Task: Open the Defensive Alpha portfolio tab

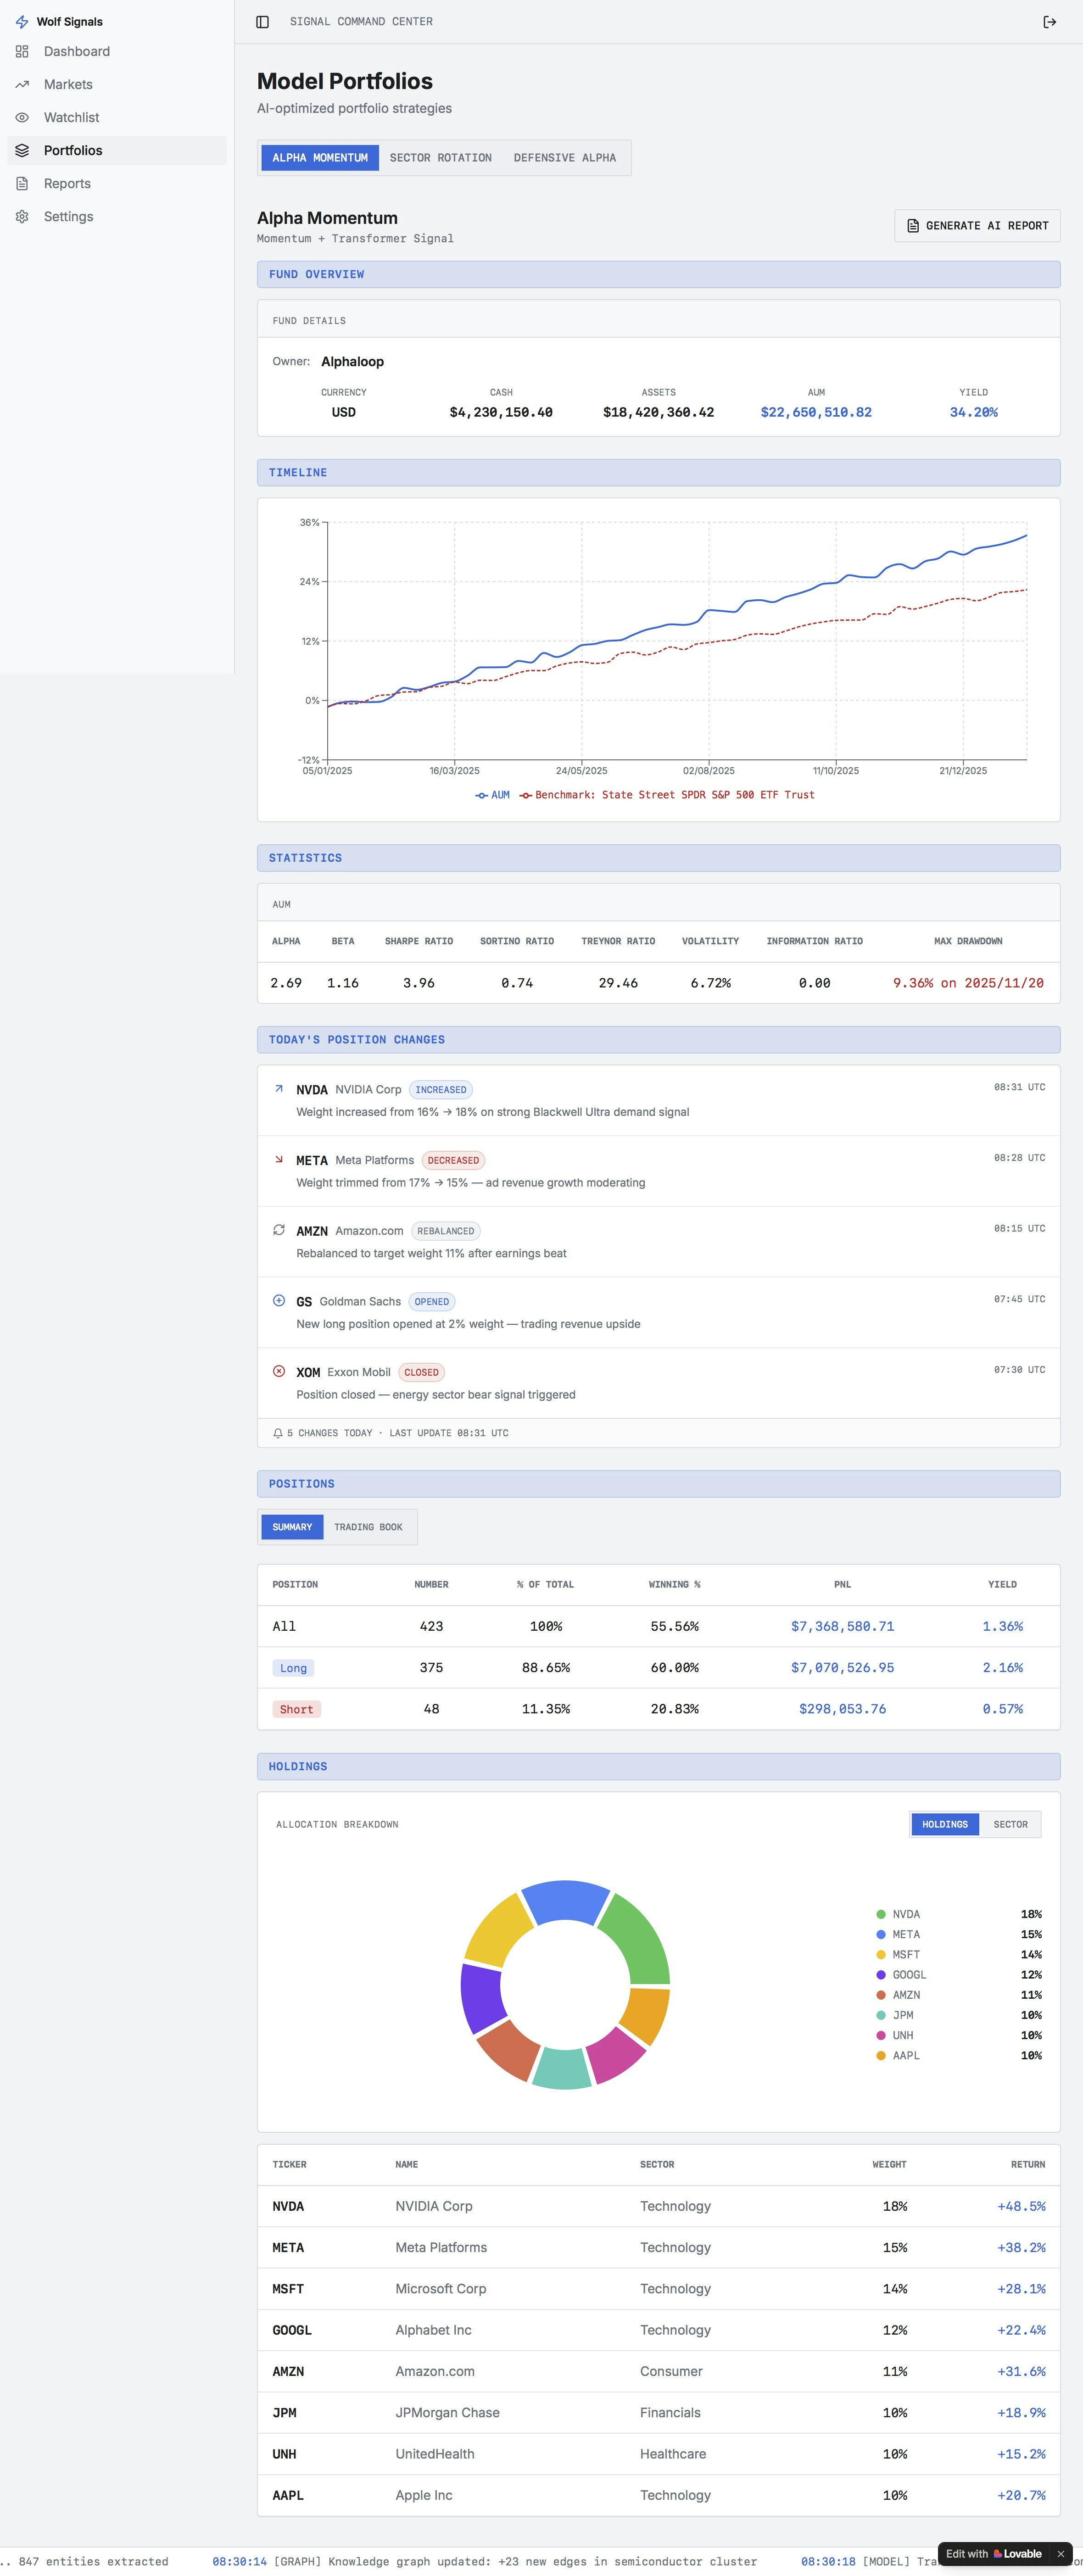Action: 564,158
